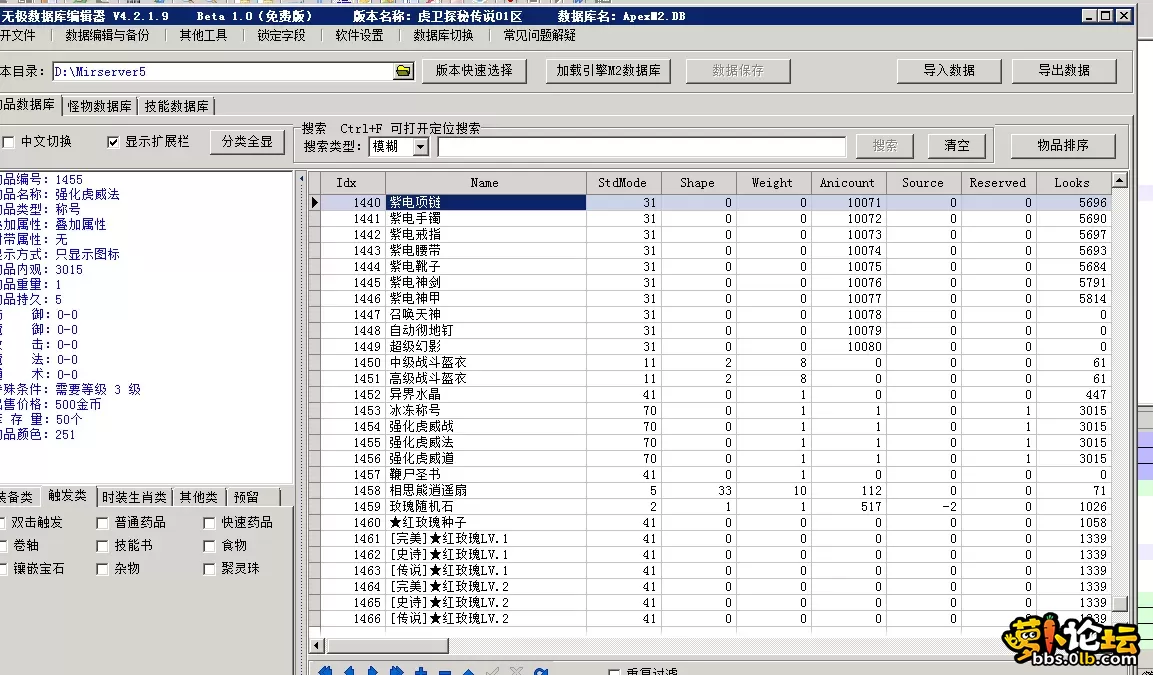Viewport: 1153px width, 675px height.
Task: Enable the 中文切换 checkbox
Action: (9, 141)
